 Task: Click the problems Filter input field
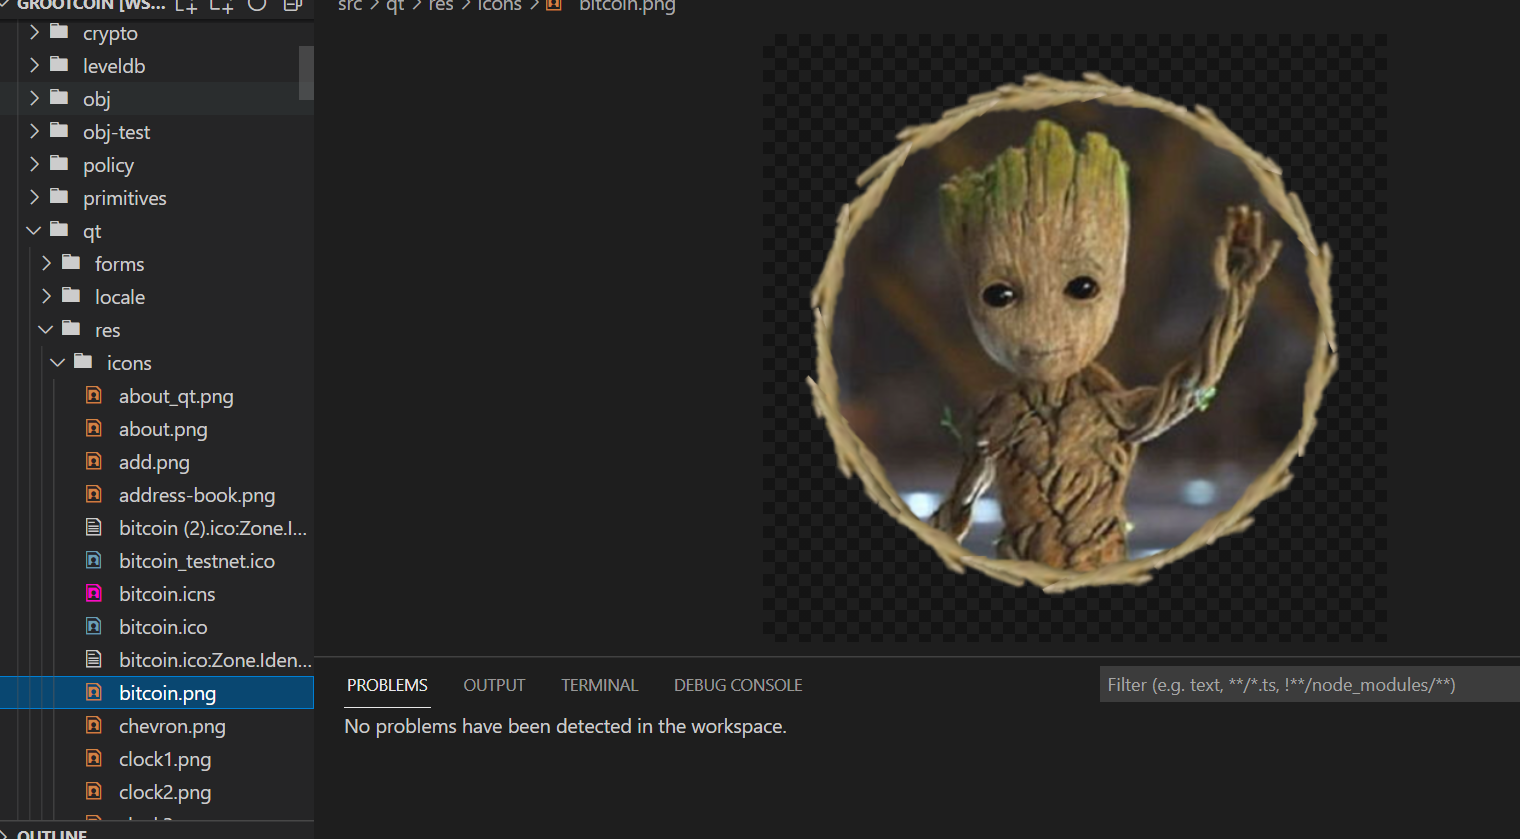point(1310,685)
